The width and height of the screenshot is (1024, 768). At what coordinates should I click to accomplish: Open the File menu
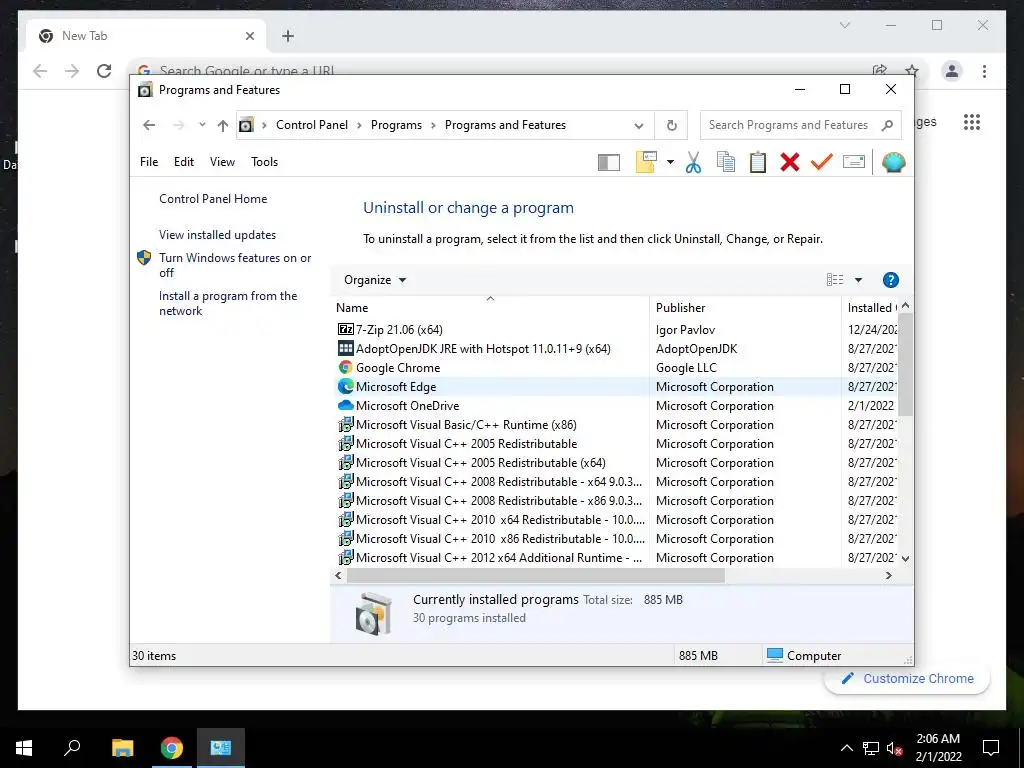pyautogui.click(x=149, y=162)
